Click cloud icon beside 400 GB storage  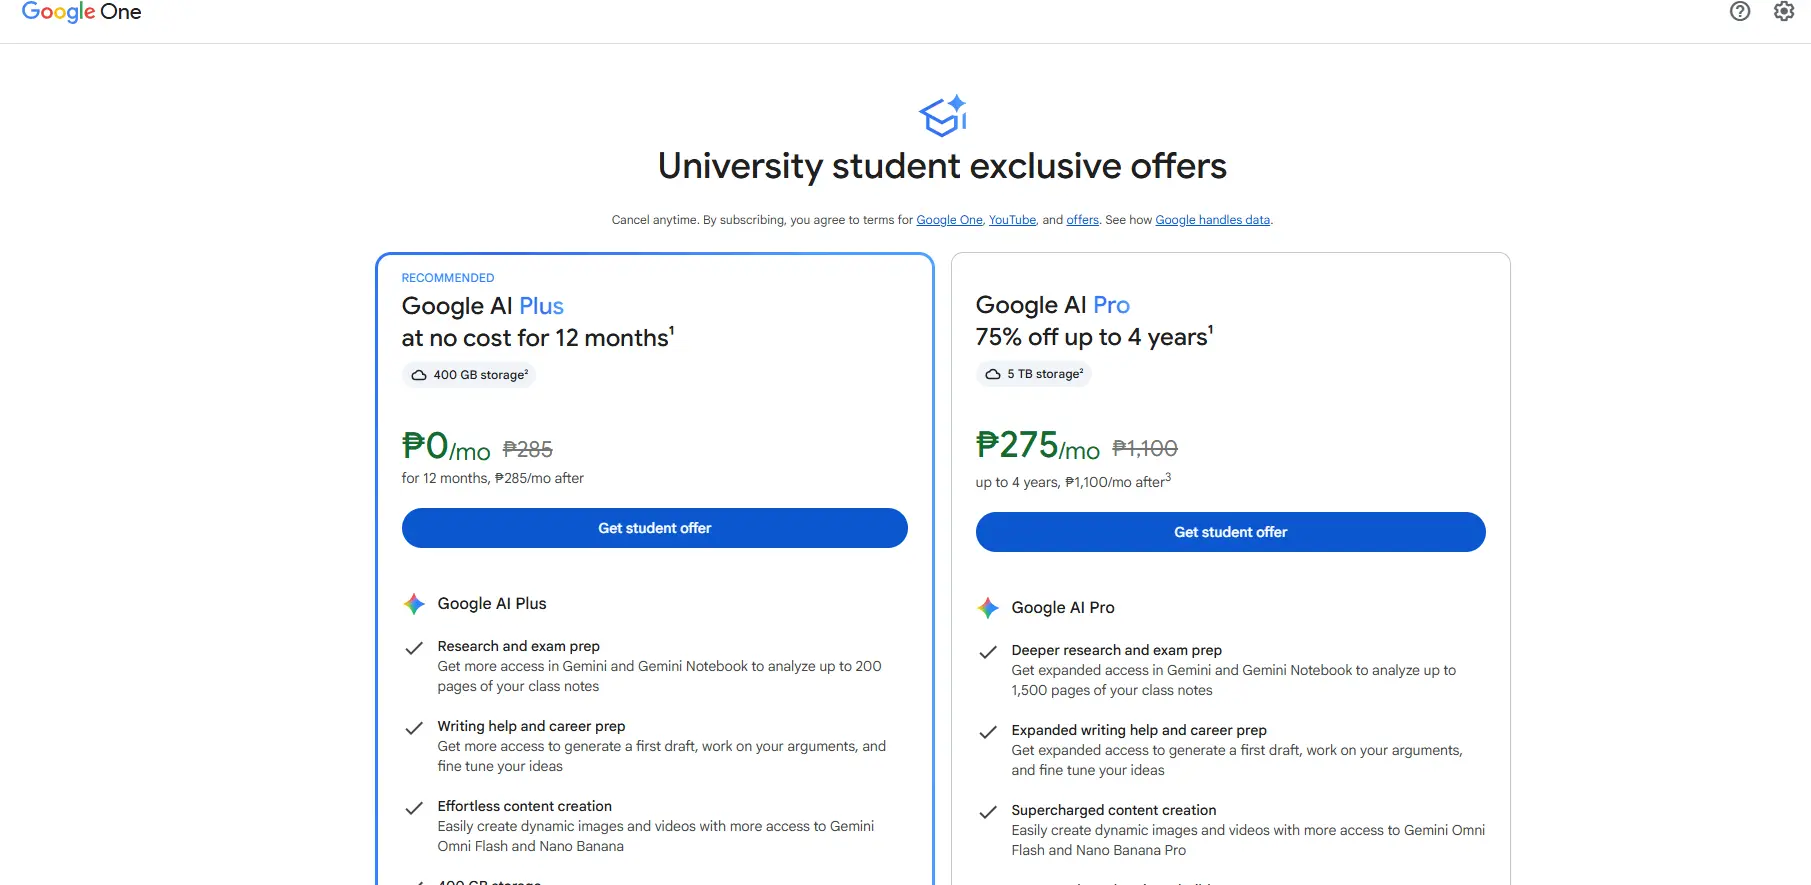coord(419,375)
